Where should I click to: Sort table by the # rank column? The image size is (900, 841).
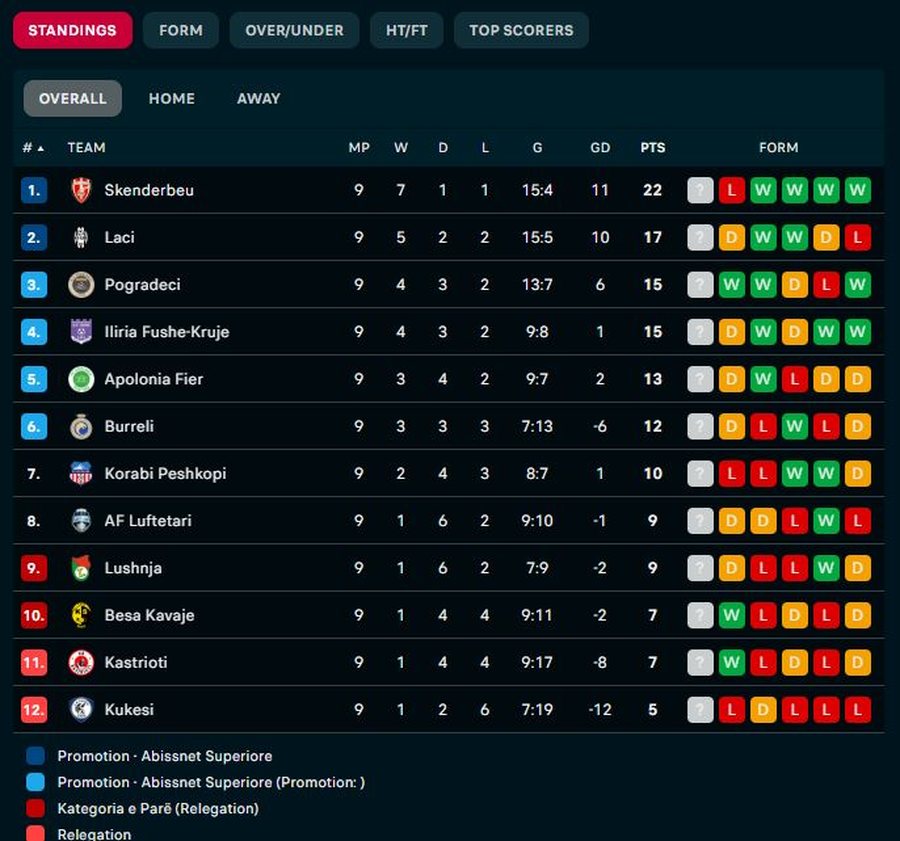pos(33,148)
